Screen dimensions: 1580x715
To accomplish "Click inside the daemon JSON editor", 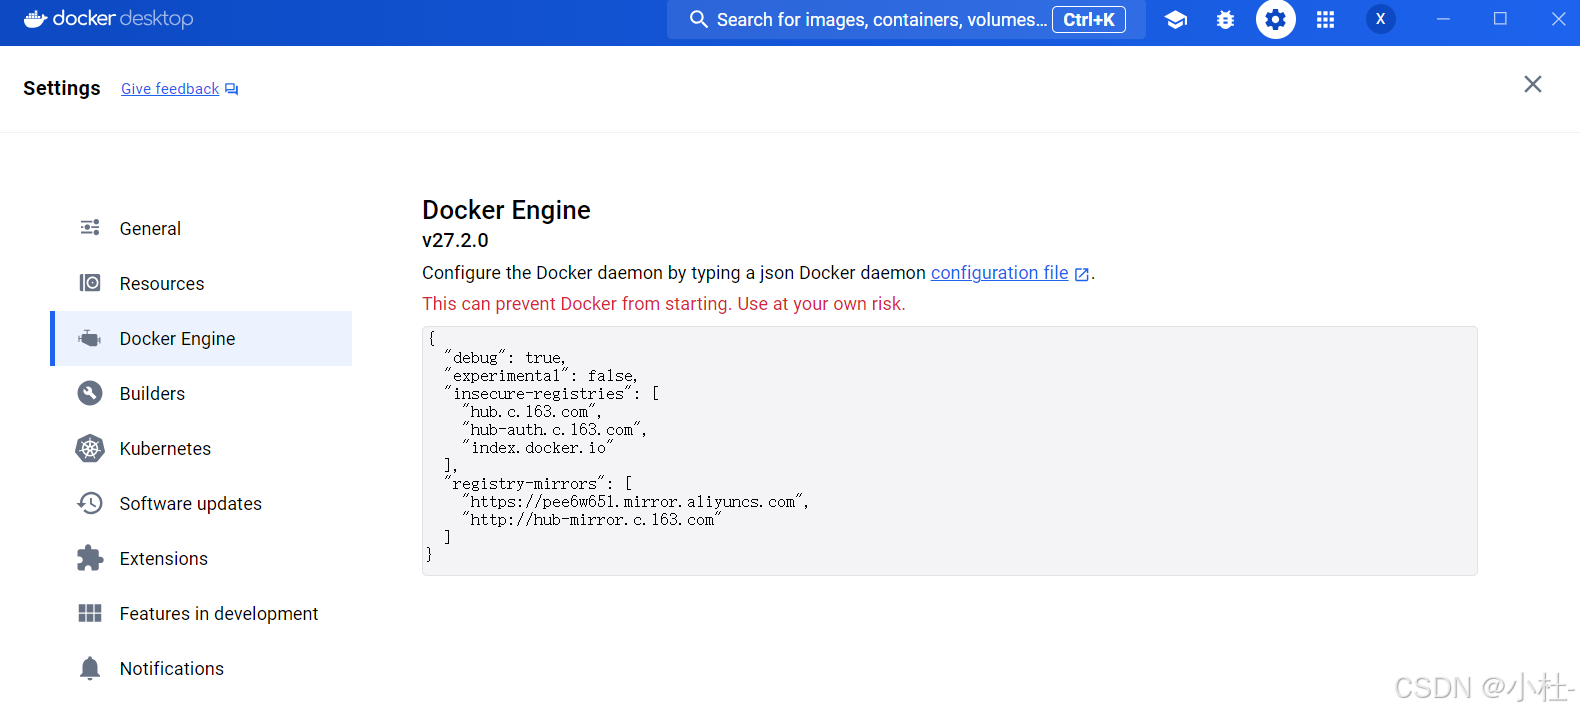I will [x=950, y=451].
